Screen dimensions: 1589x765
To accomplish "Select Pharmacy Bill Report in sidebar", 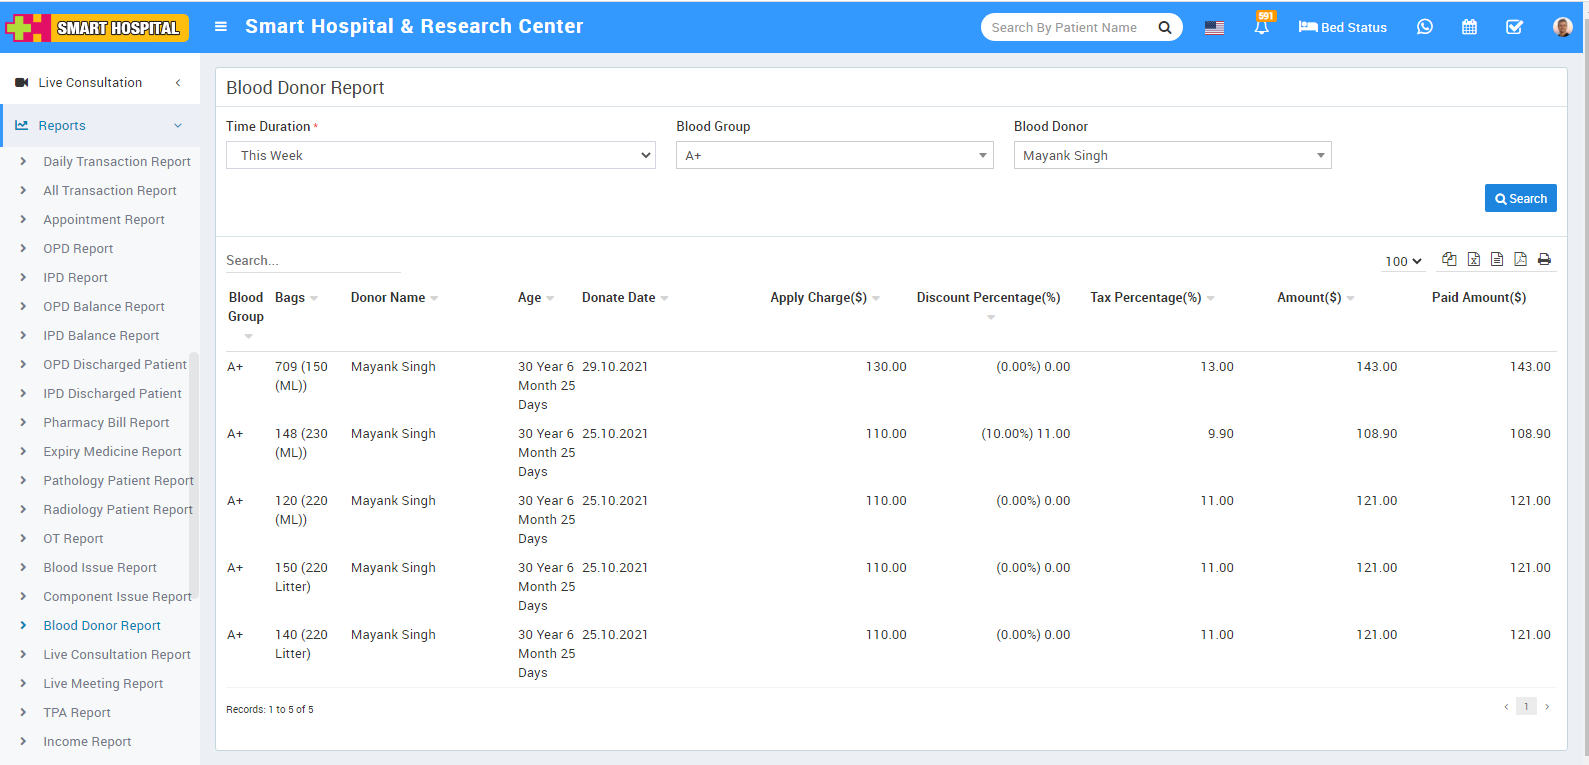I will click(106, 422).
